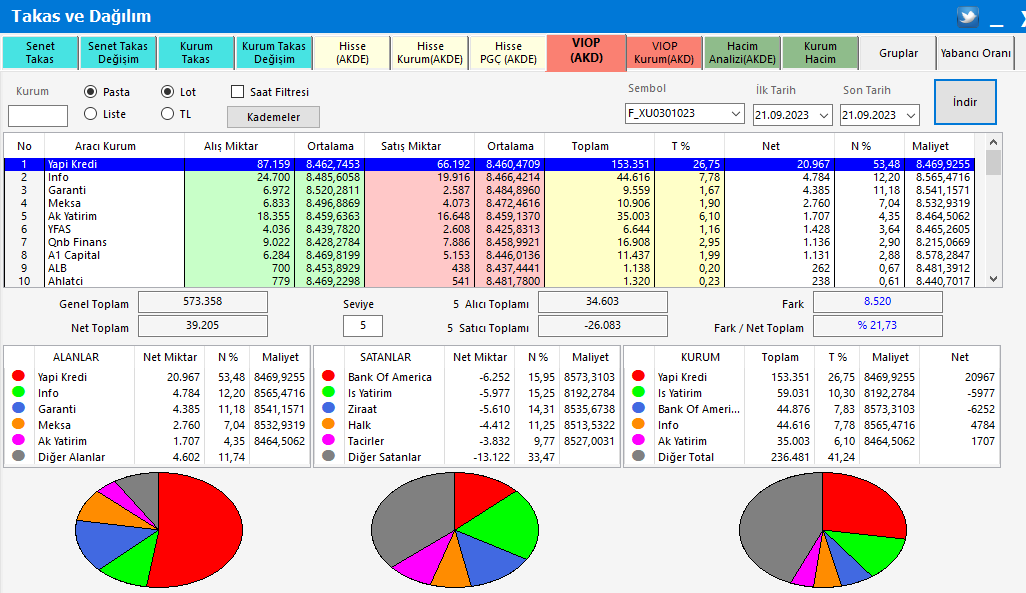
Task: Show the Hisse PGÇ (AKDE) tab
Action: point(508,53)
